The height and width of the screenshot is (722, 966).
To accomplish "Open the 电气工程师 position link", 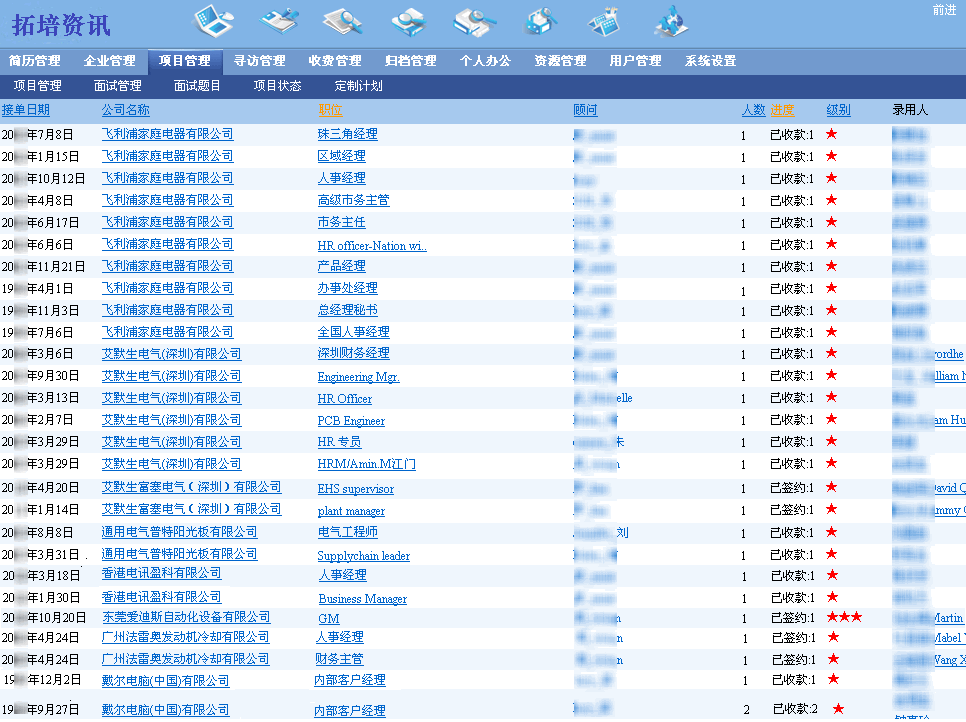I will pyautogui.click(x=347, y=532).
